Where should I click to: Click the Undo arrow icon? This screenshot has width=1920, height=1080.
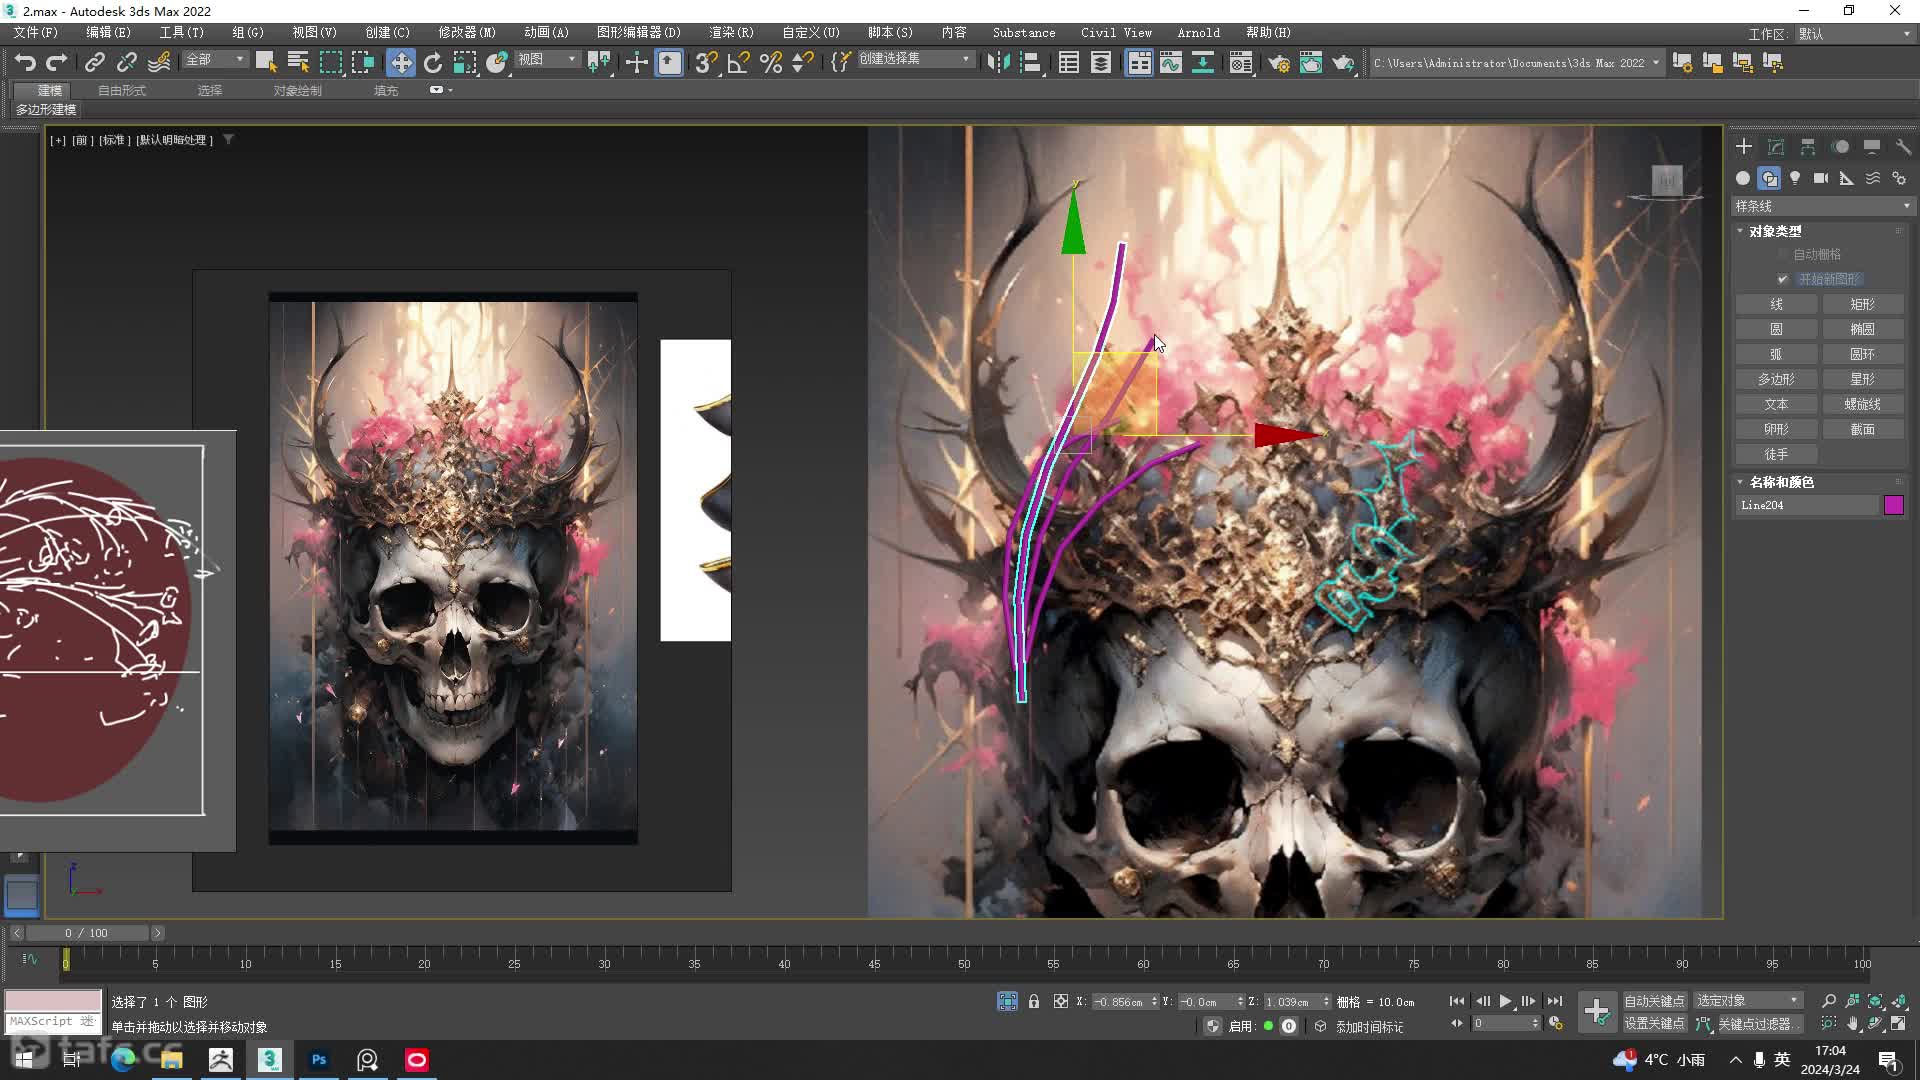[25, 62]
